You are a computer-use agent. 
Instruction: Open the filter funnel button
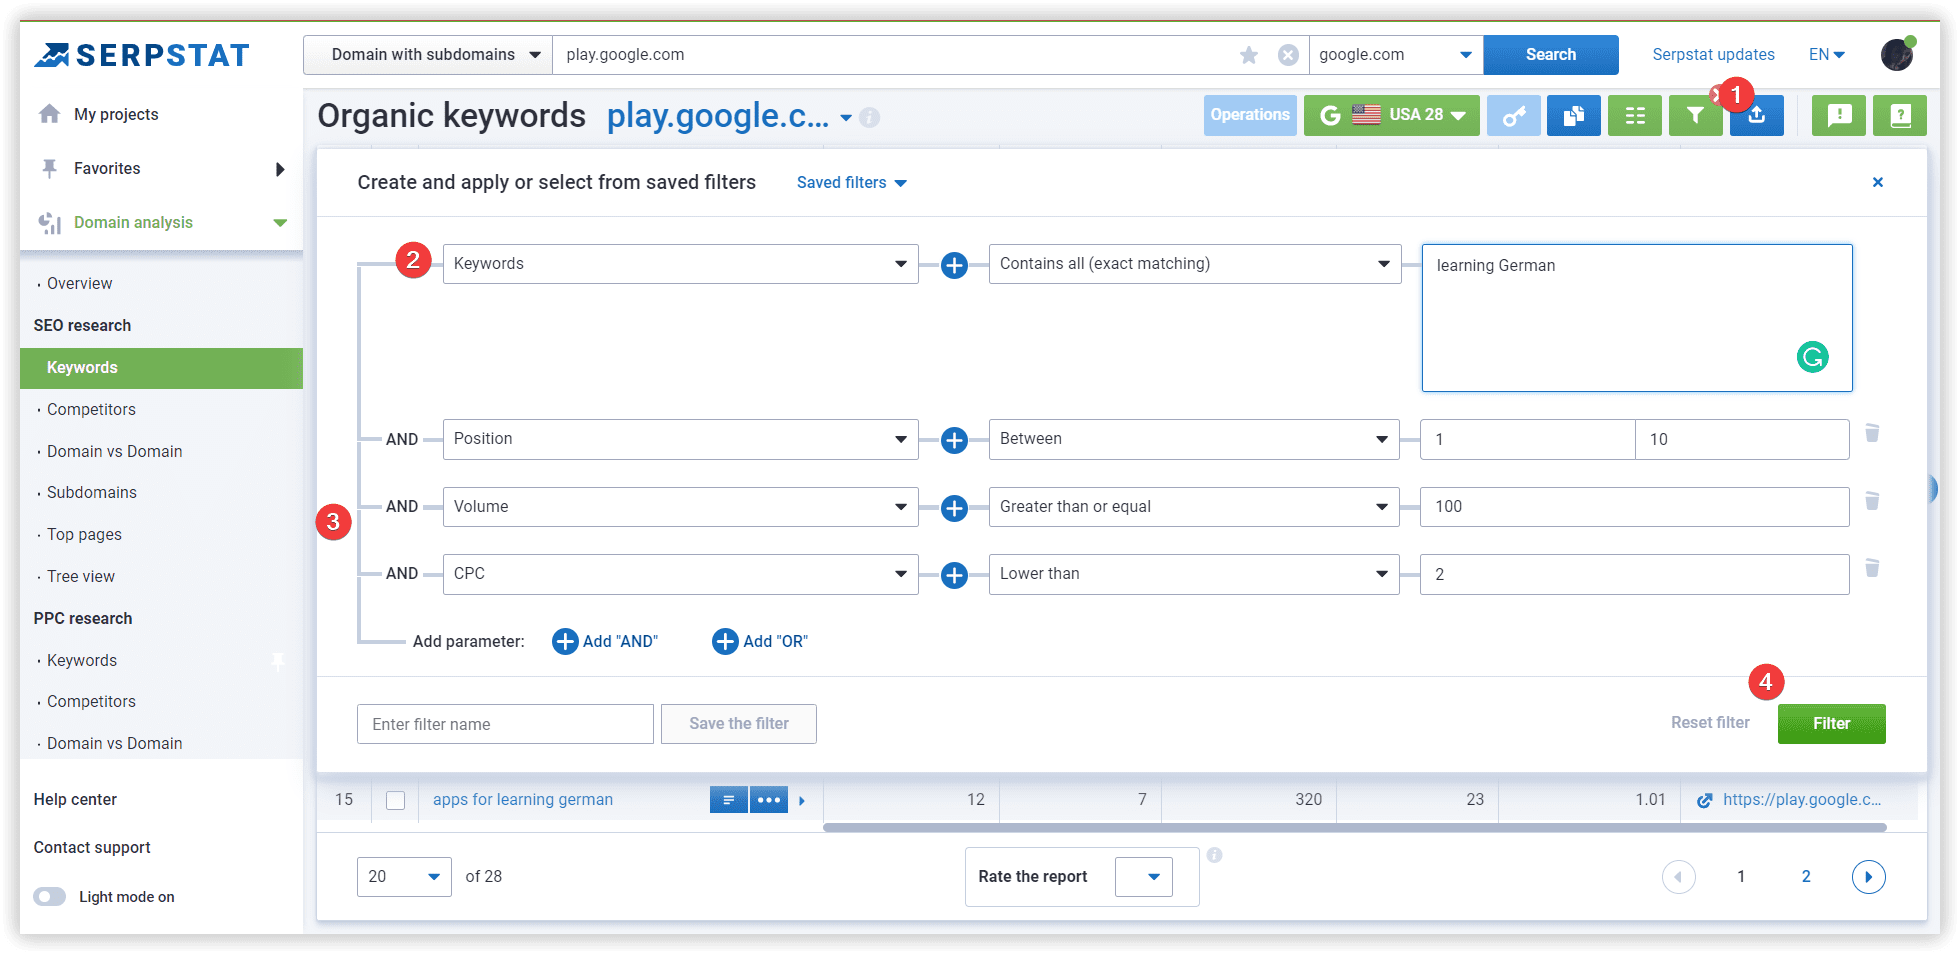tap(1695, 115)
